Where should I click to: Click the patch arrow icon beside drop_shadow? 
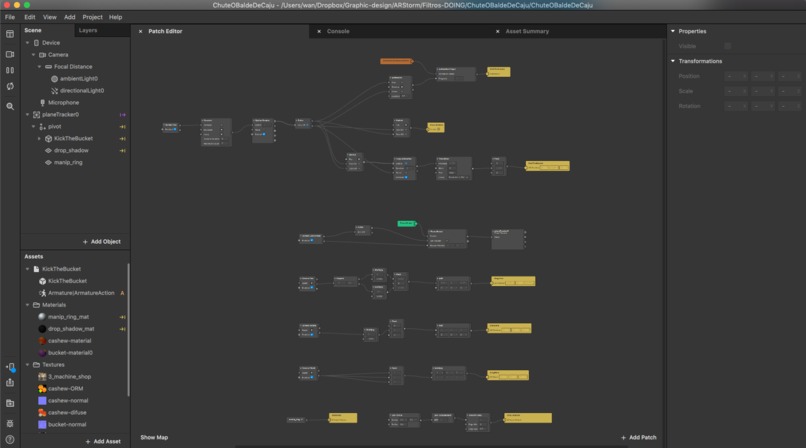pyautogui.click(x=122, y=151)
